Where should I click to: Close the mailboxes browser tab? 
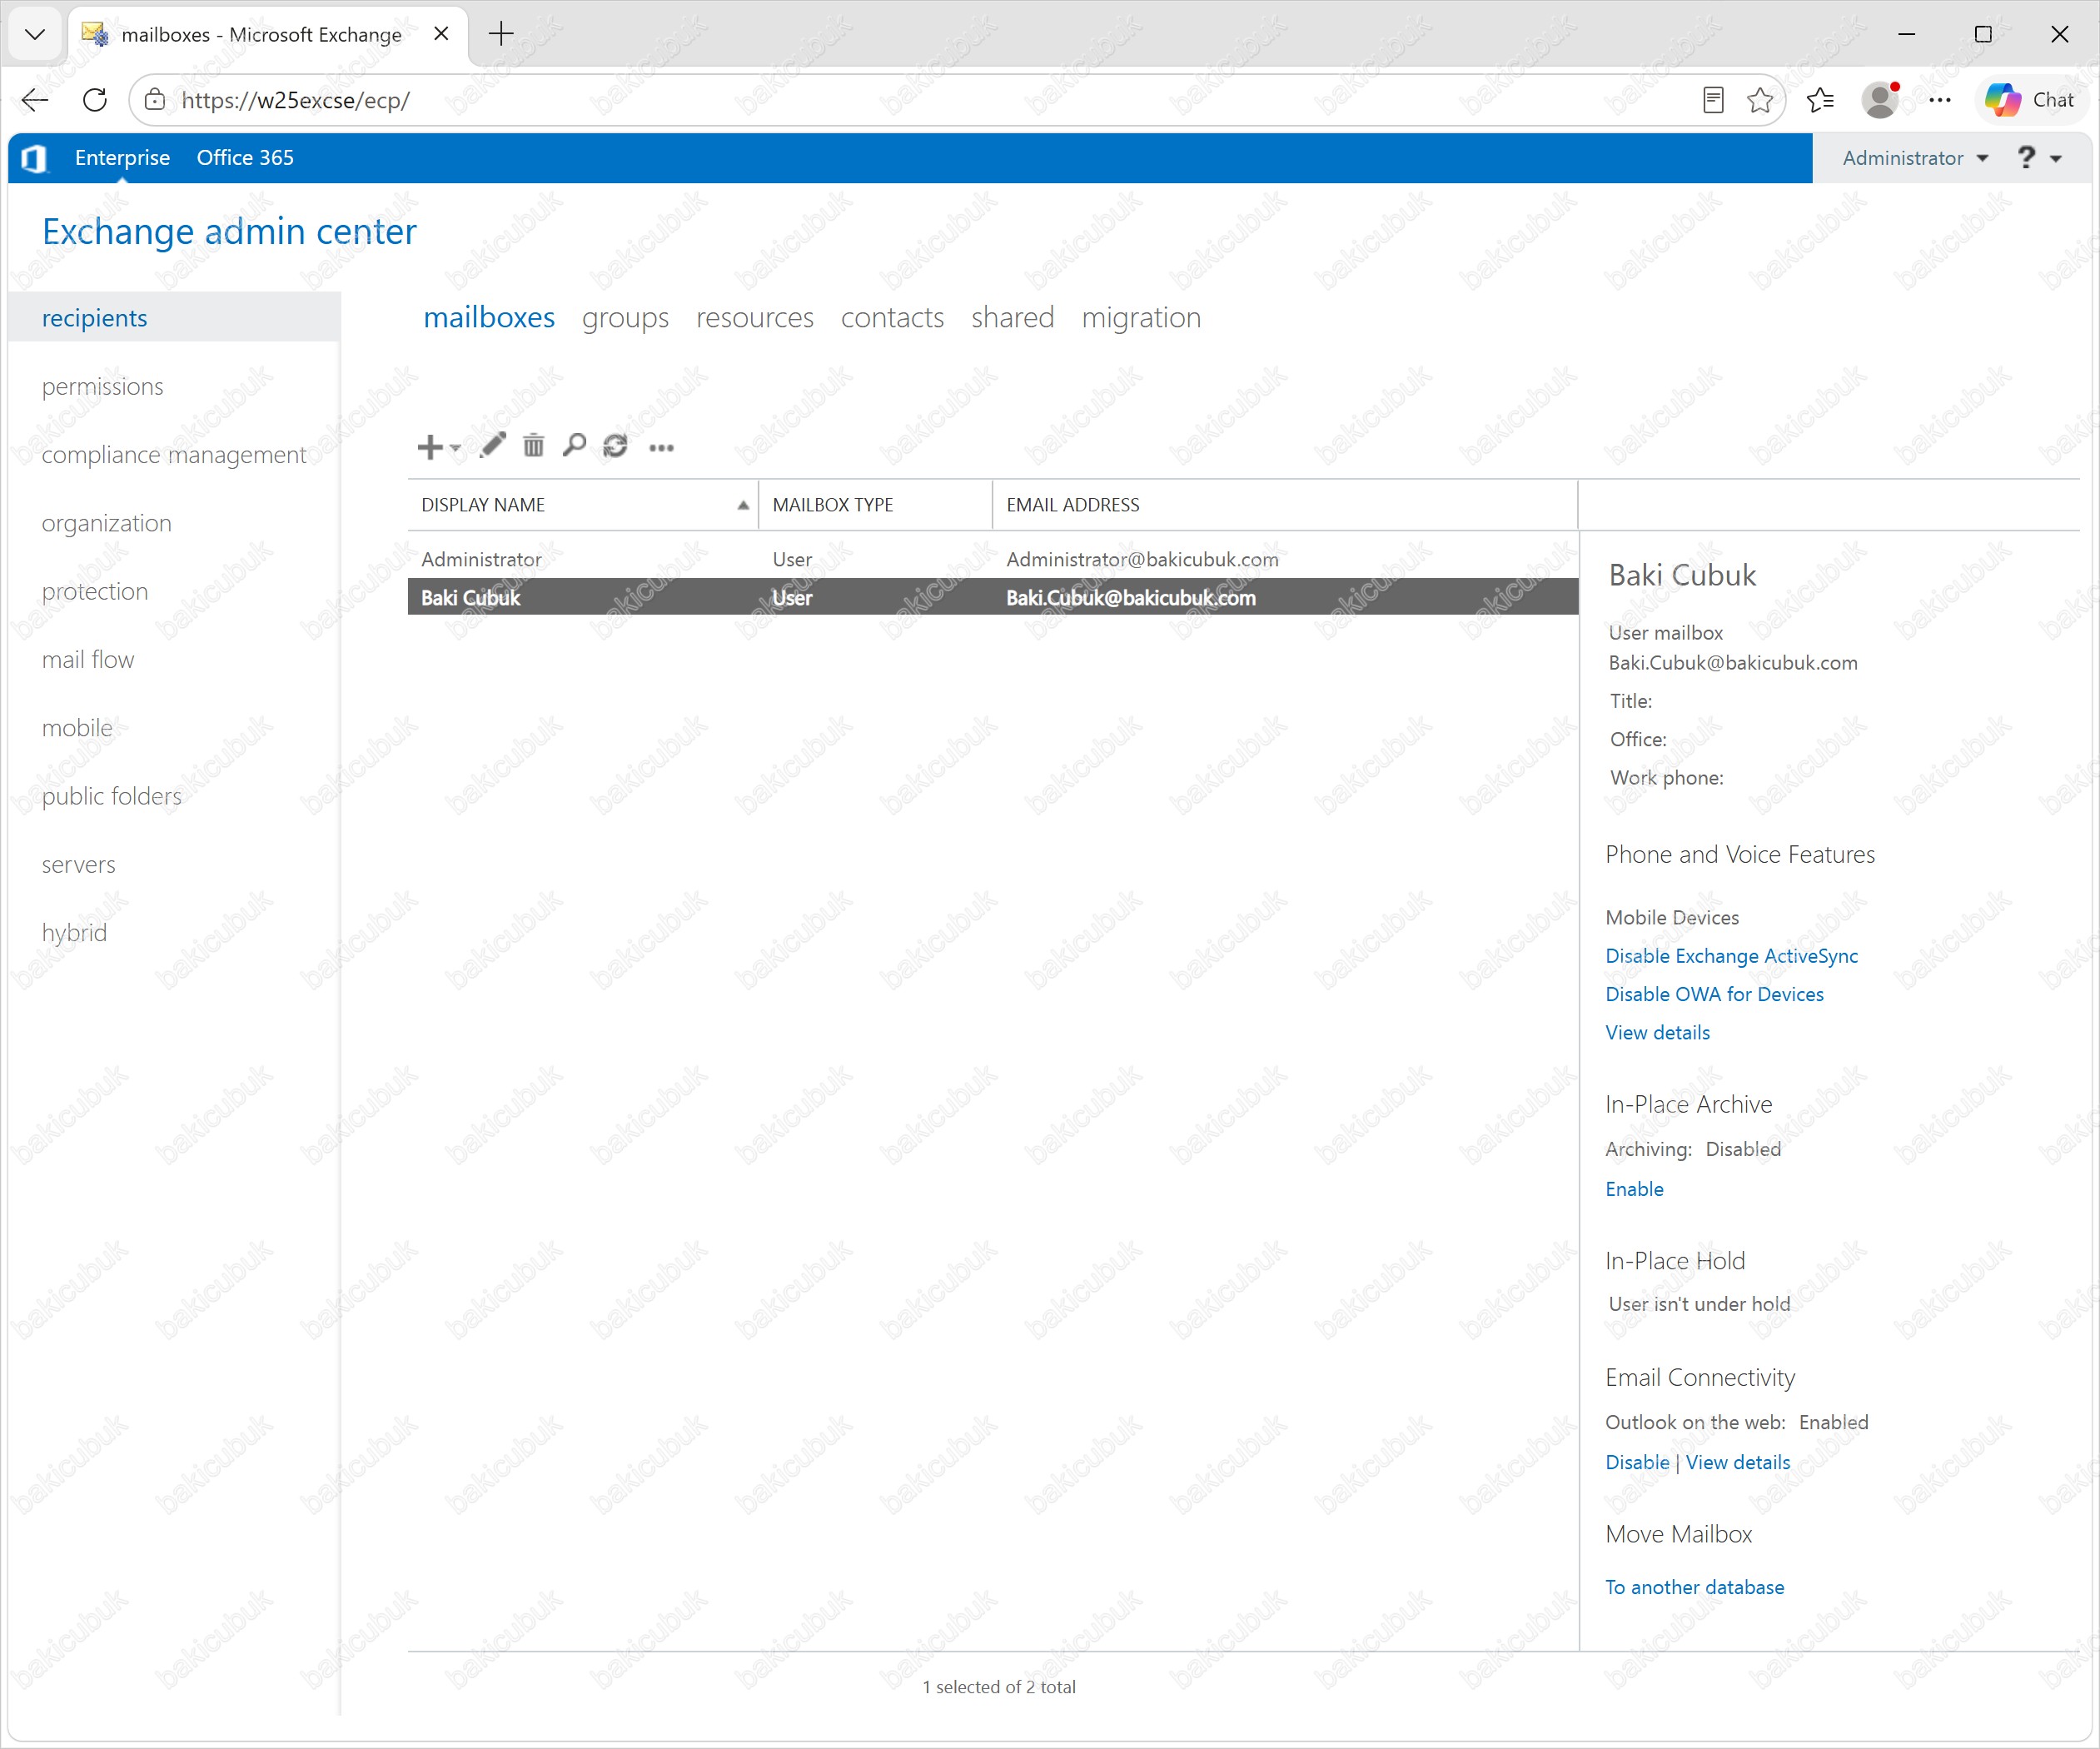tap(441, 34)
